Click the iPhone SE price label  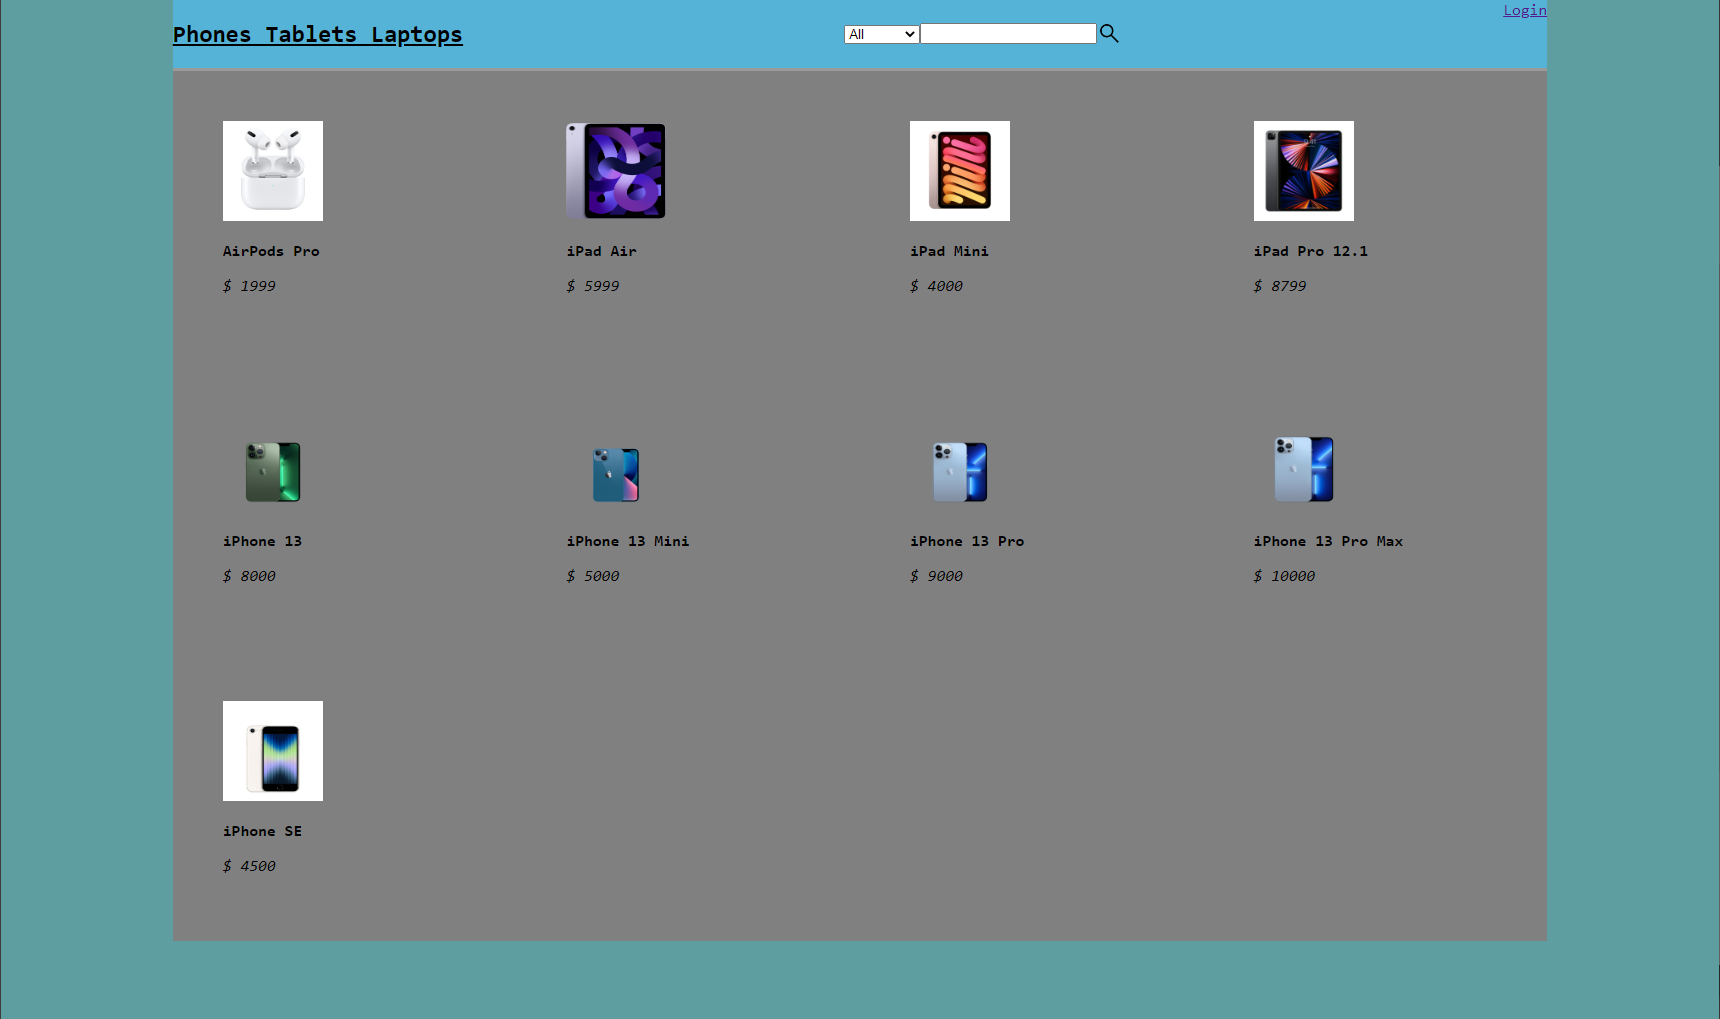249,866
